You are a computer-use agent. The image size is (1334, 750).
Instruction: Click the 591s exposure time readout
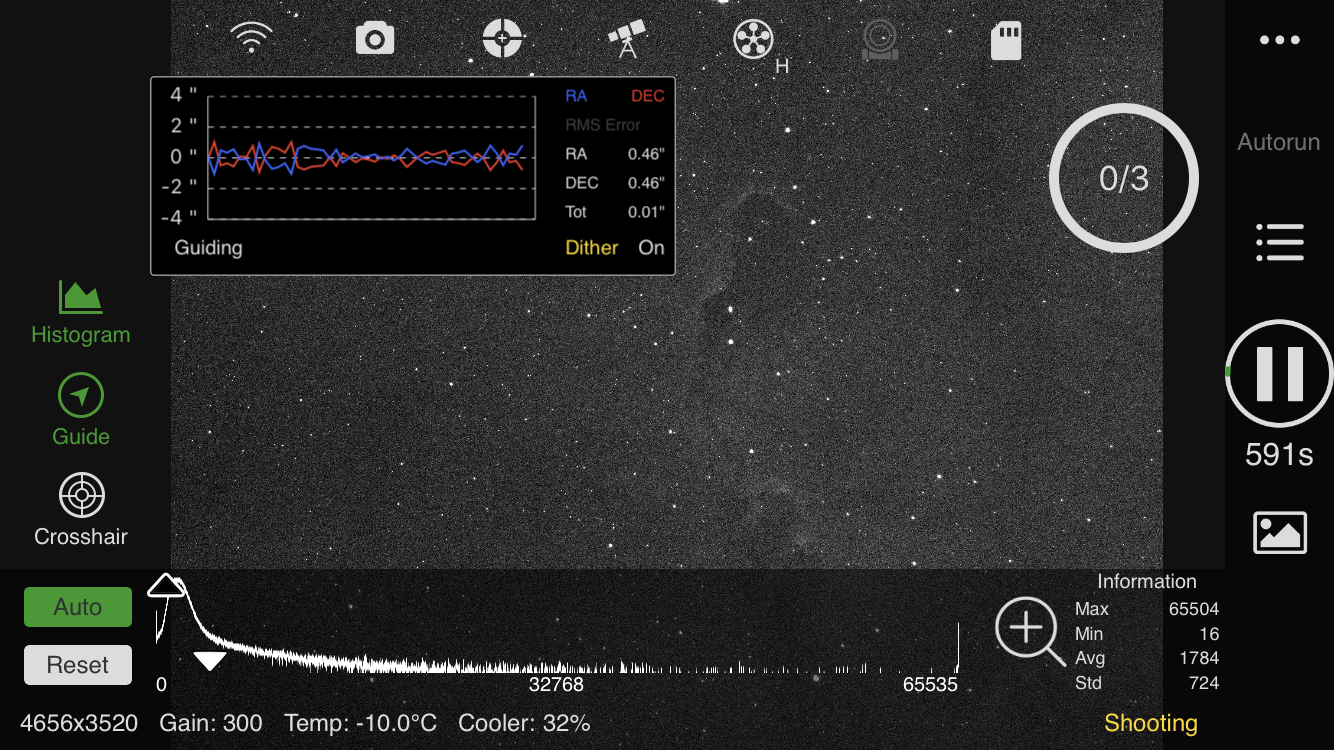(1279, 456)
